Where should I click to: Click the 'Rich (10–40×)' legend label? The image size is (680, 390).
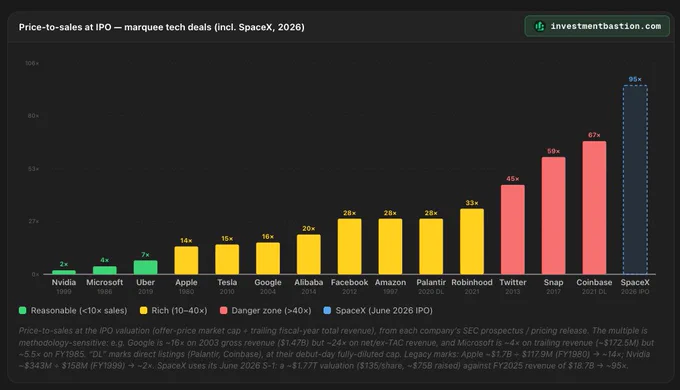click(x=179, y=311)
